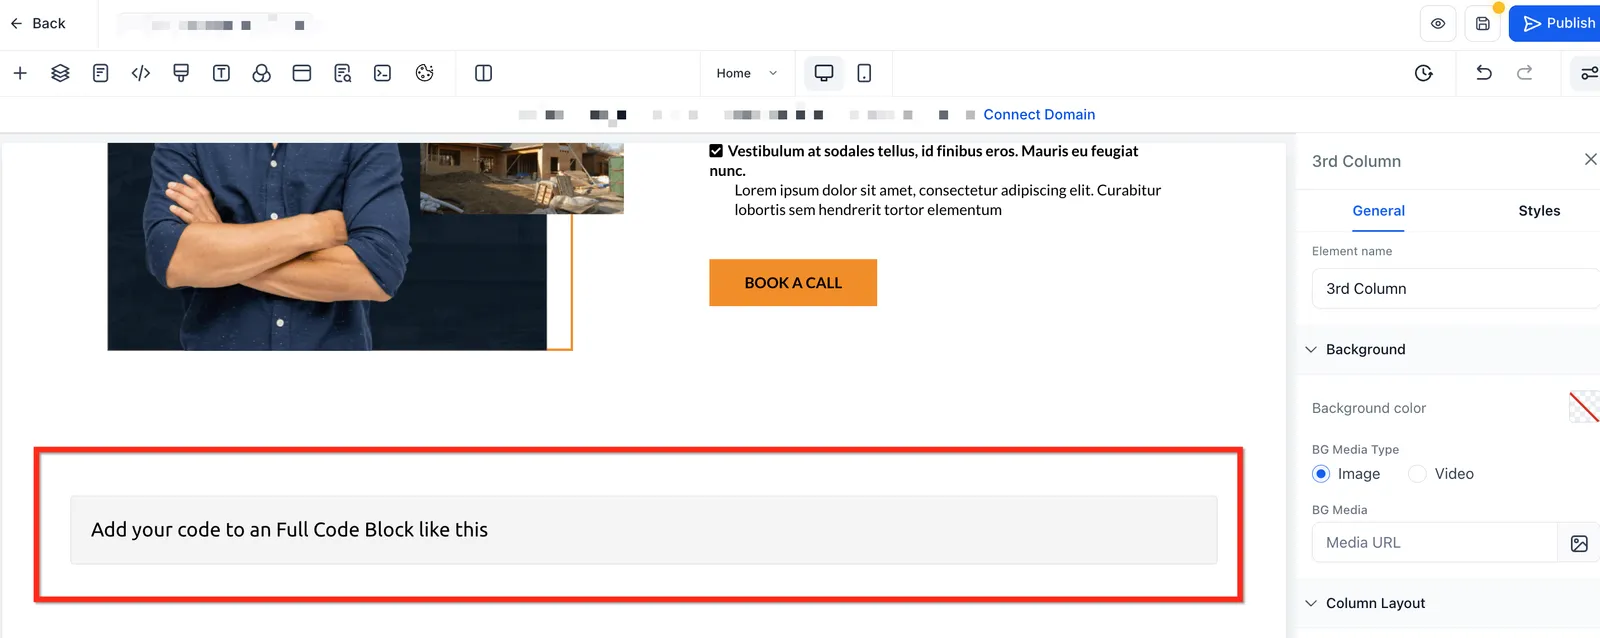1600x638 pixels.
Task: Switch to the Styles tab
Action: coord(1539,211)
